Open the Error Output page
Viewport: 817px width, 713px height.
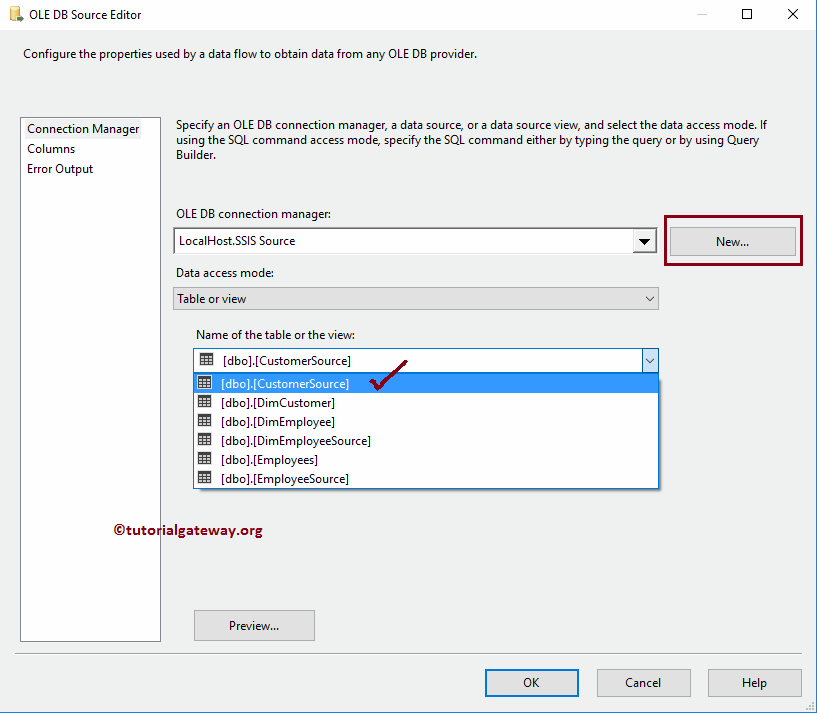60,169
